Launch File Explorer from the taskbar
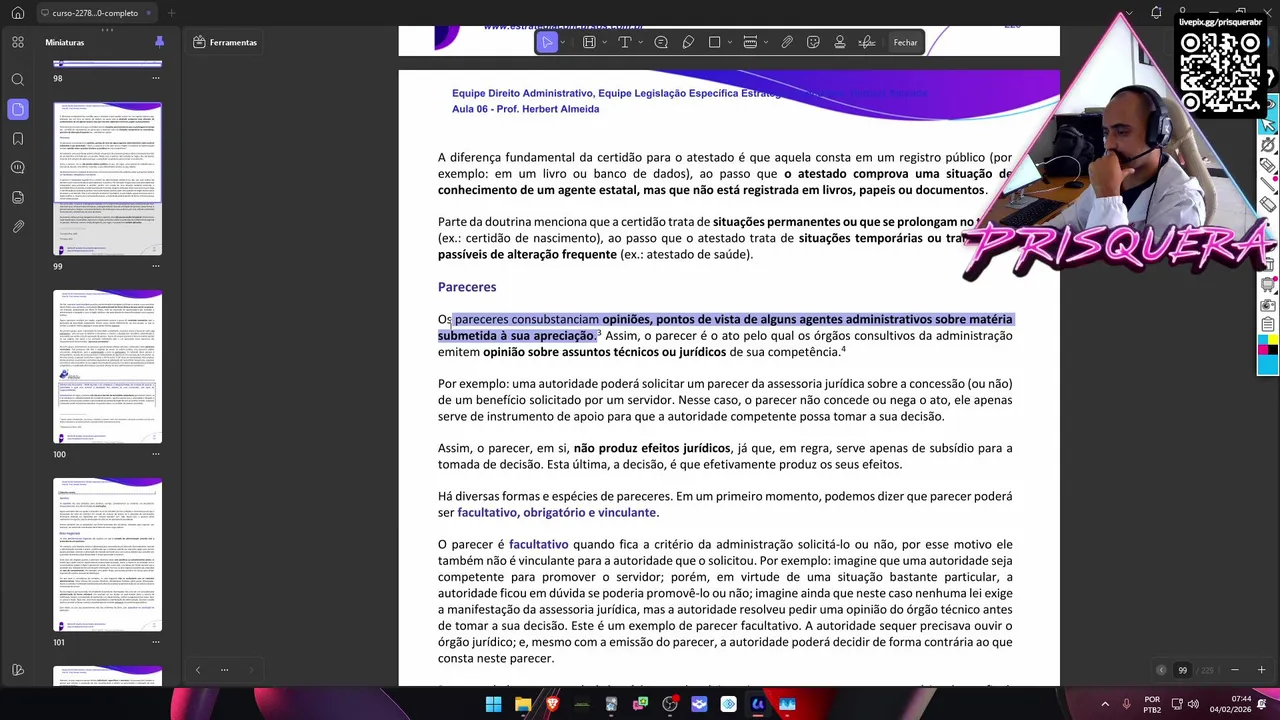 point(523,704)
